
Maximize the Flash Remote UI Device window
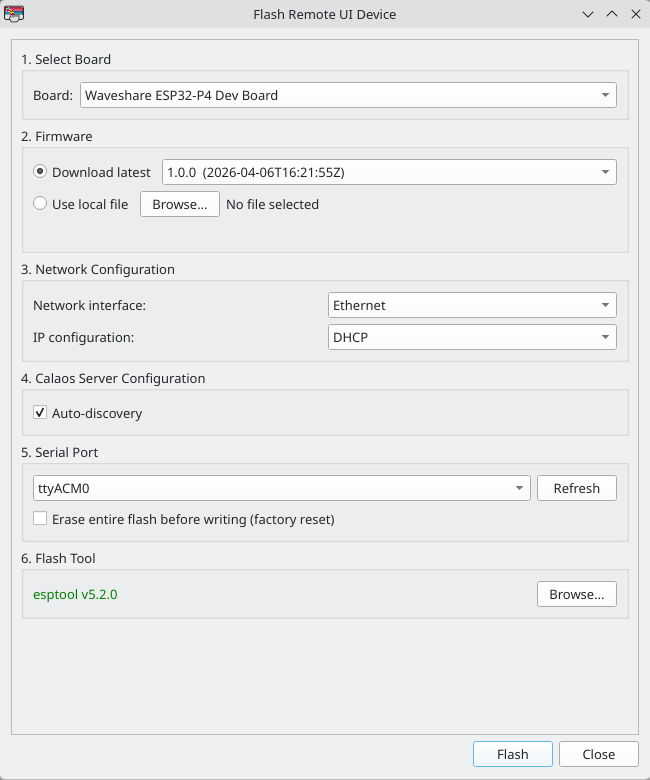(611, 14)
